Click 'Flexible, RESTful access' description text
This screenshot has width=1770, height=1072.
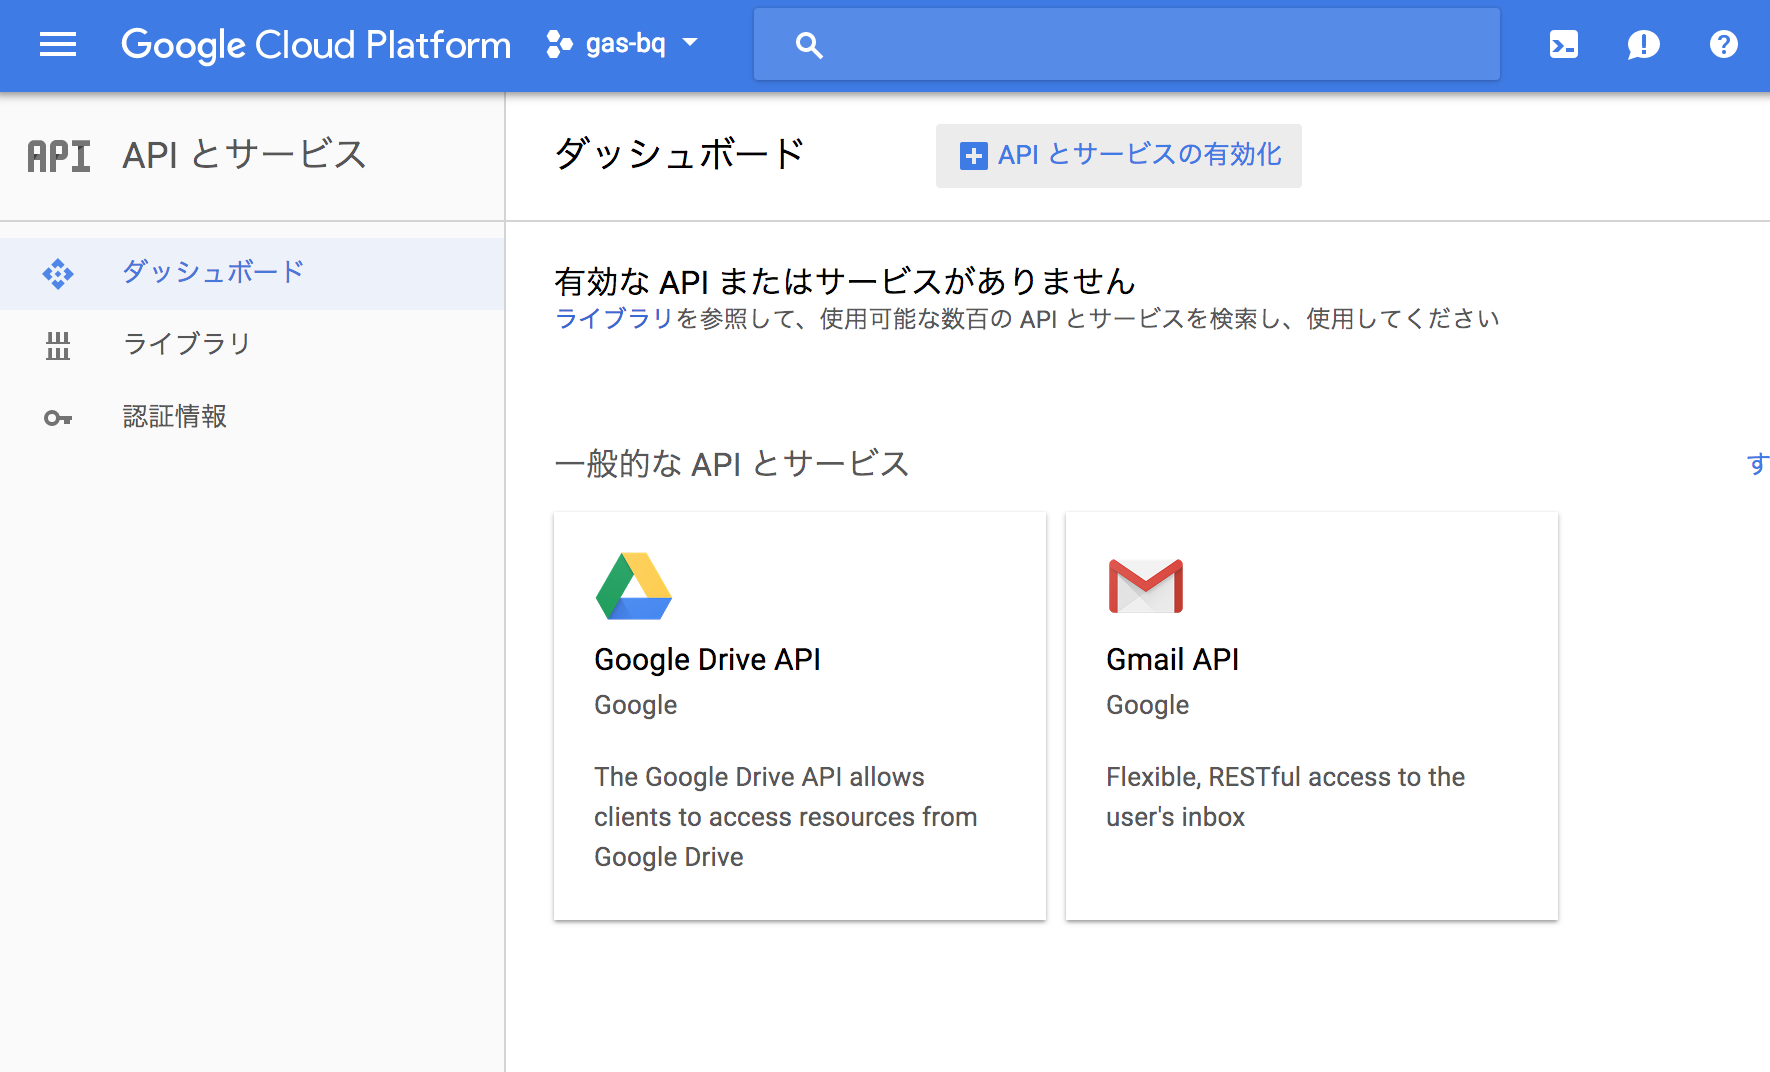tap(1286, 797)
